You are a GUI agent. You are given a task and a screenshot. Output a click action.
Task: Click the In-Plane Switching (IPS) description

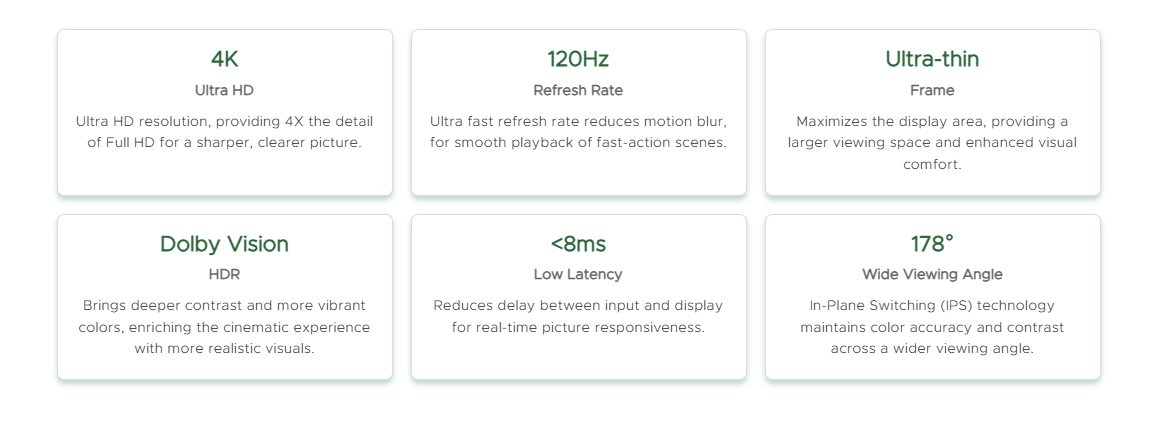click(932, 327)
